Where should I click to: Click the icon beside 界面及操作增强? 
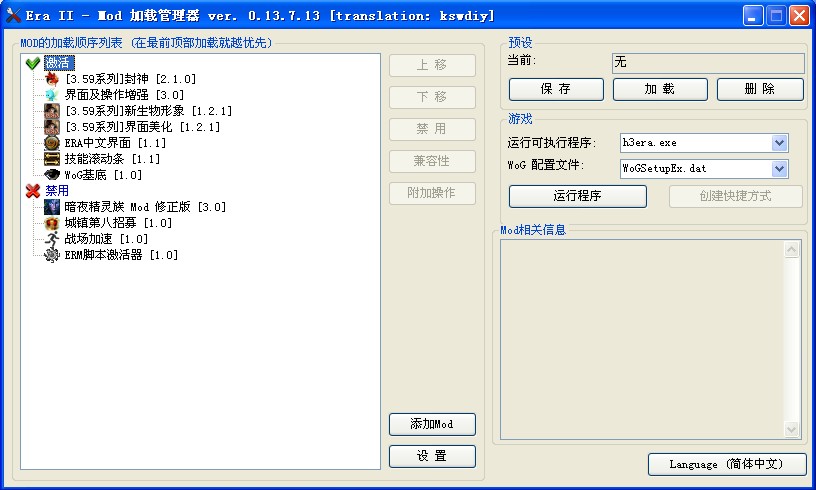click(x=52, y=95)
